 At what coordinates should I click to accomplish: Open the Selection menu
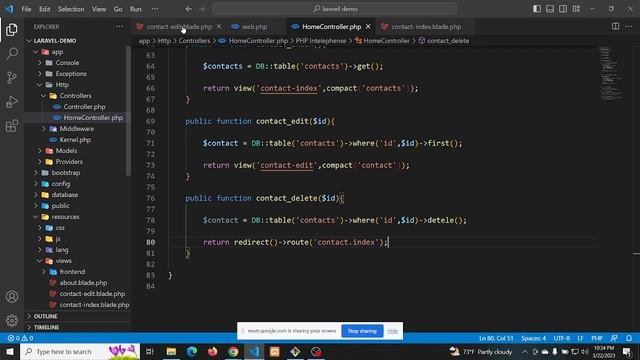(x=71, y=9)
